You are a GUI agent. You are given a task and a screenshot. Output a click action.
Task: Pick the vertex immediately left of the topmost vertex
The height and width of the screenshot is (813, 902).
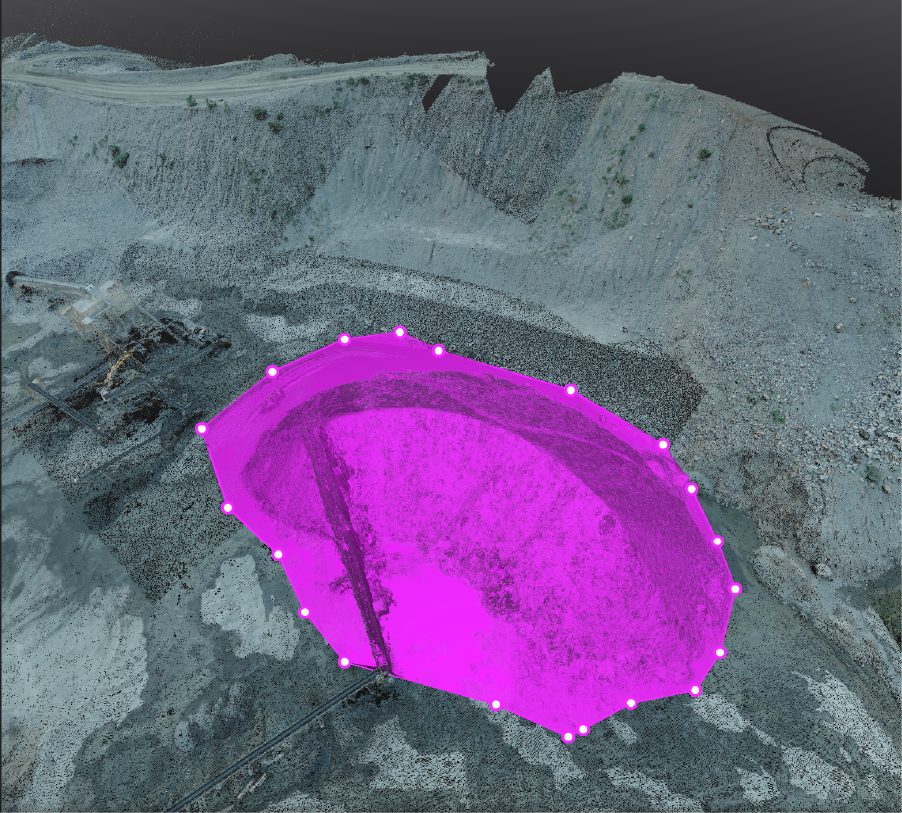point(344,339)
